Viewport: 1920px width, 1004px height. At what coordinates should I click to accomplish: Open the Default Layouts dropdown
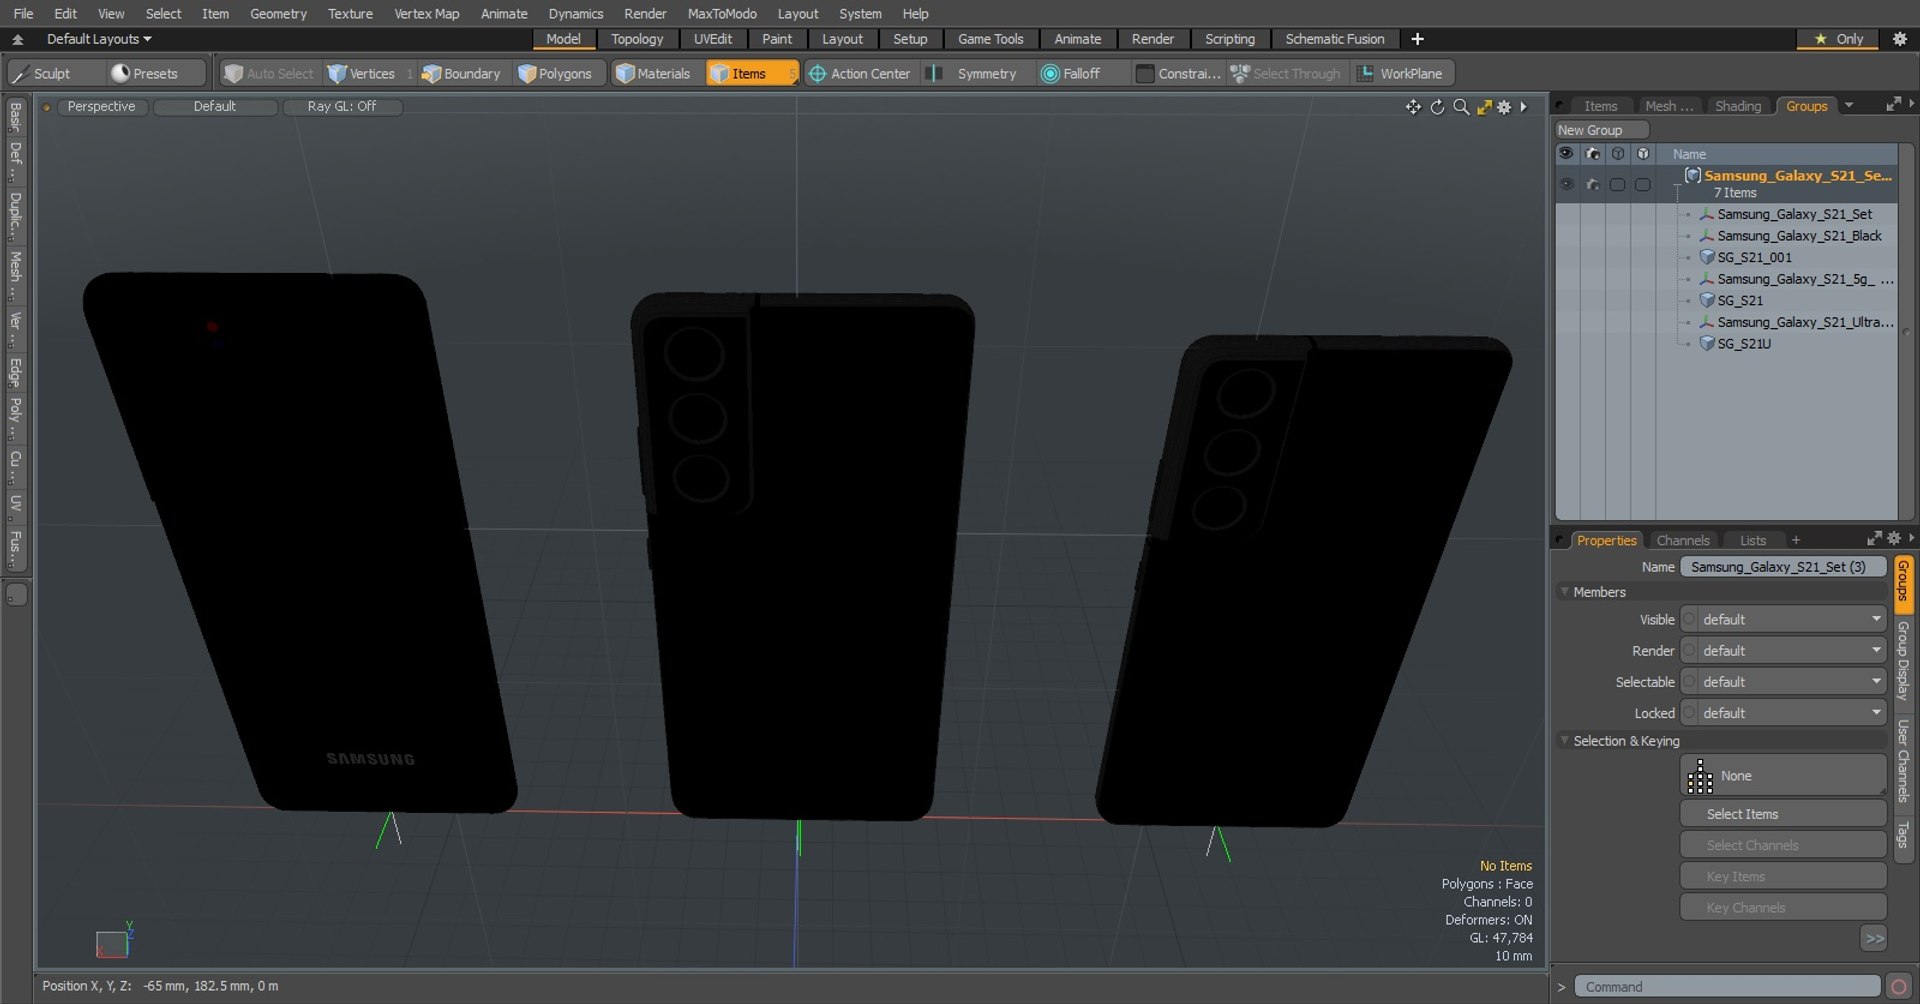[x=99, y=39]
